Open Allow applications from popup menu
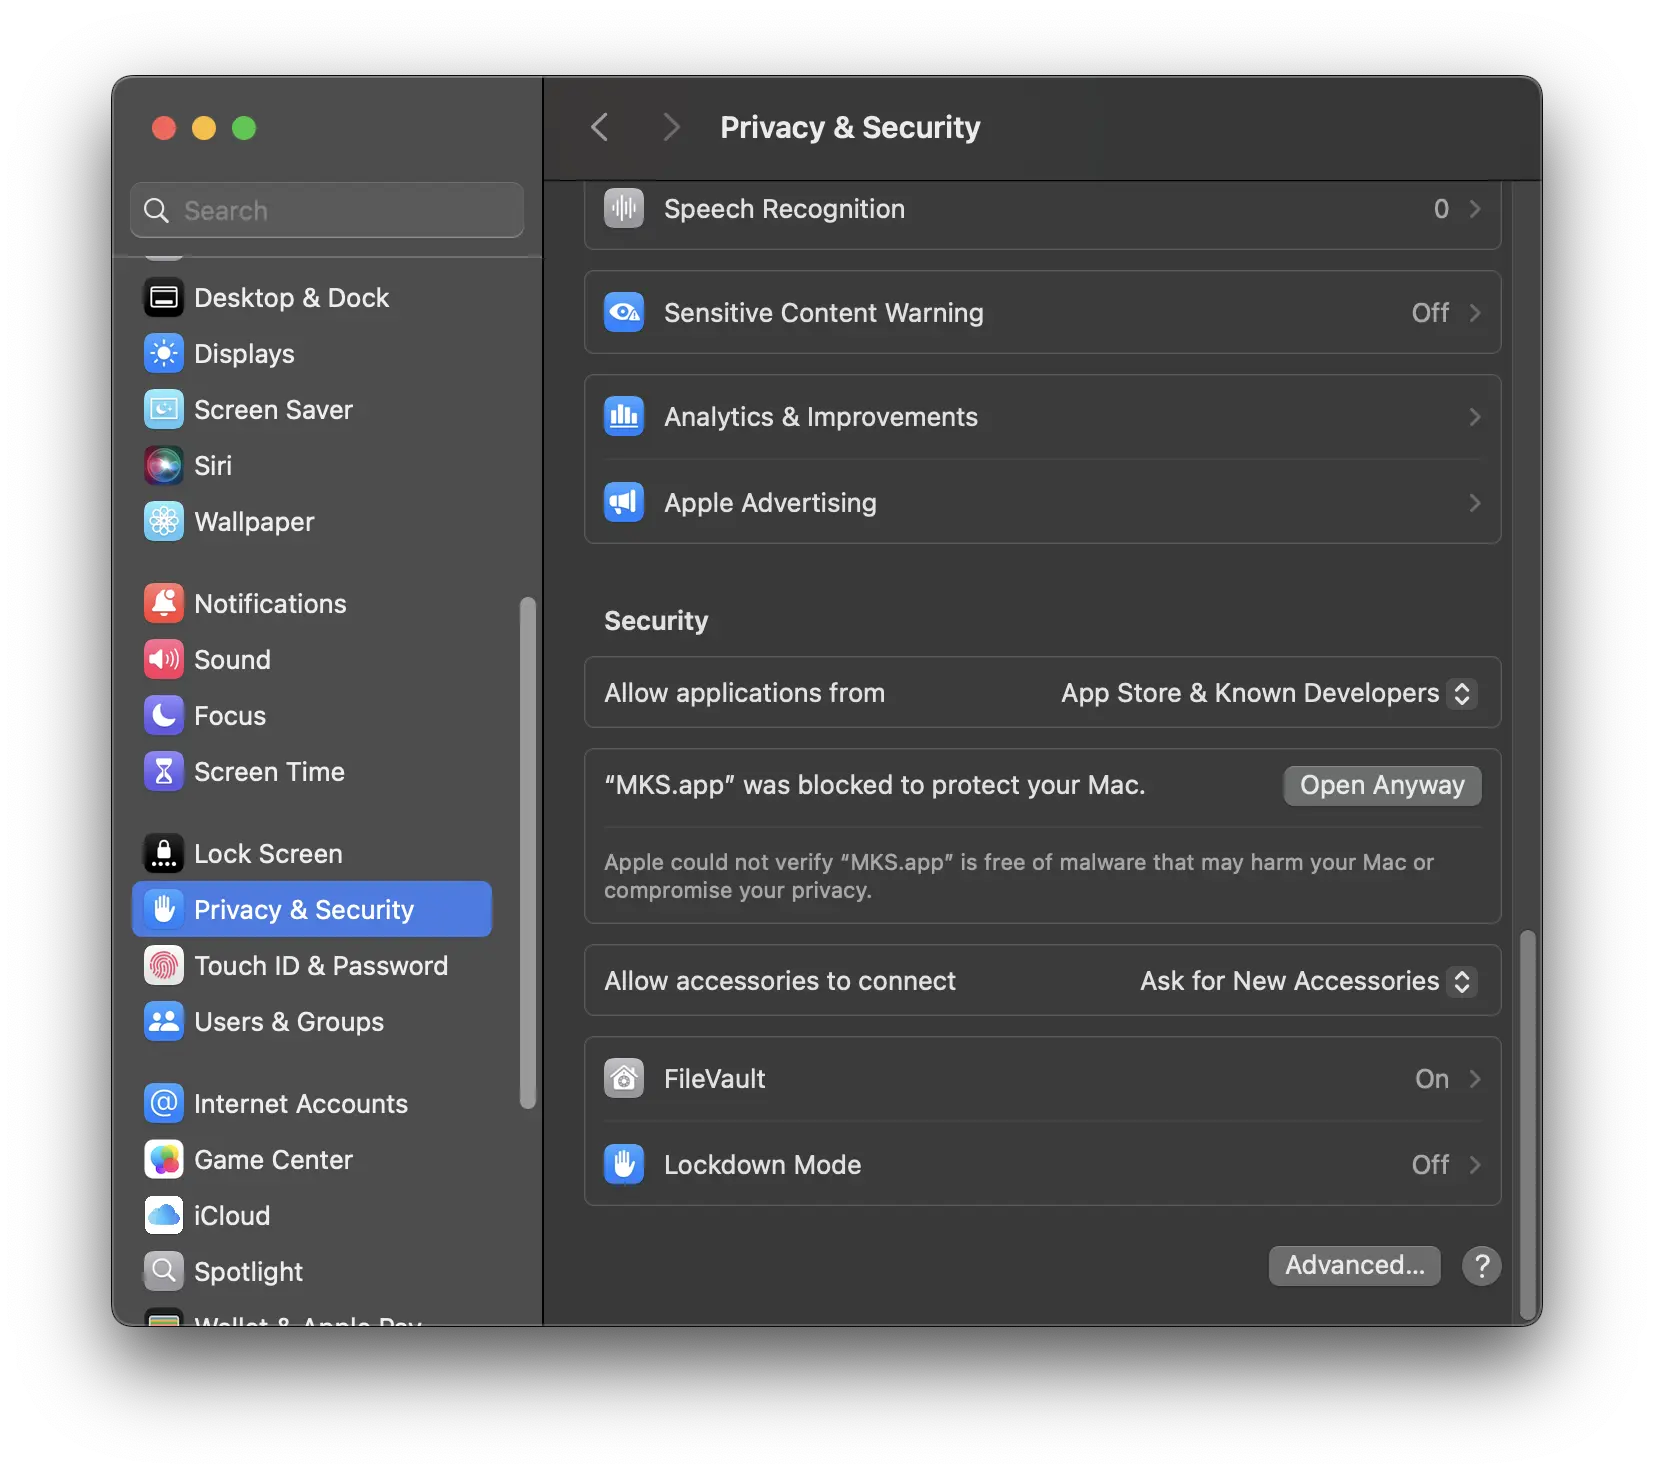 click(1268, 693)
